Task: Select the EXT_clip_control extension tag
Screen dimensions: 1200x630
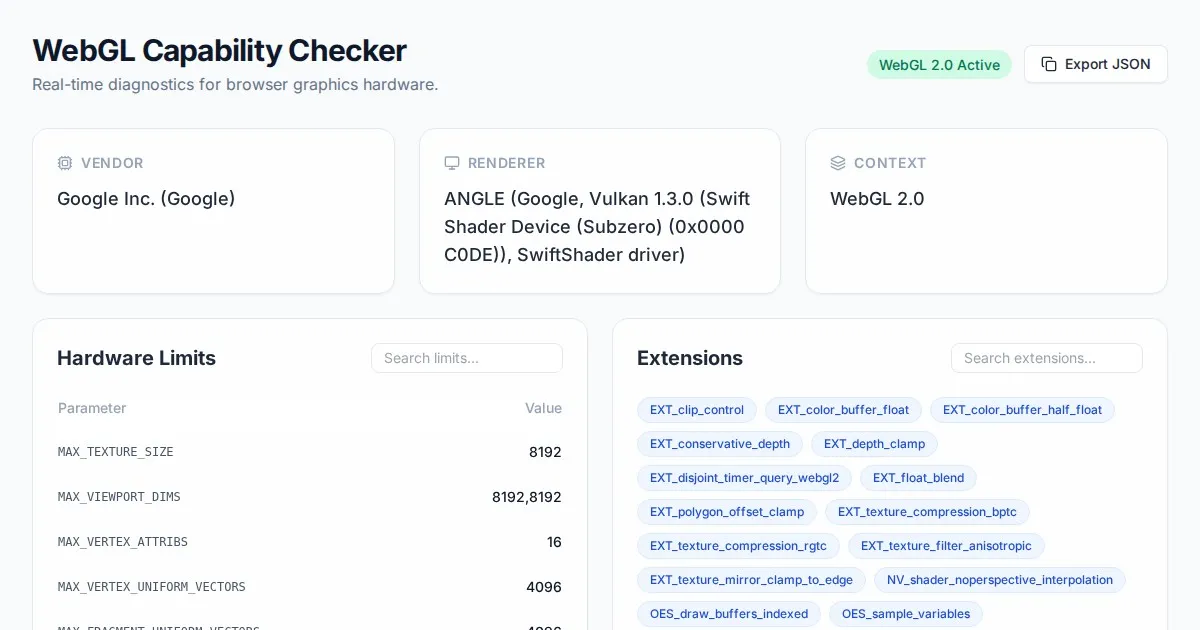Action: pos(697,410)
